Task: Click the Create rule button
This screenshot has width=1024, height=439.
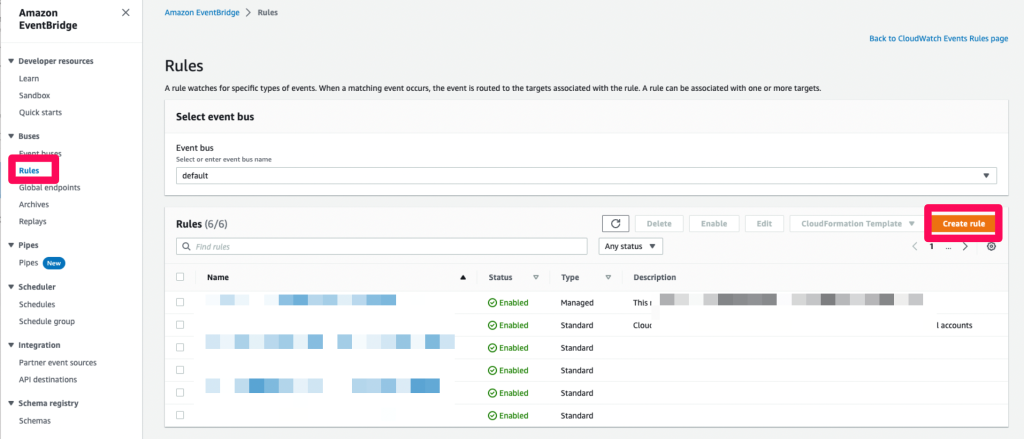Action: (x=963, y=223)
